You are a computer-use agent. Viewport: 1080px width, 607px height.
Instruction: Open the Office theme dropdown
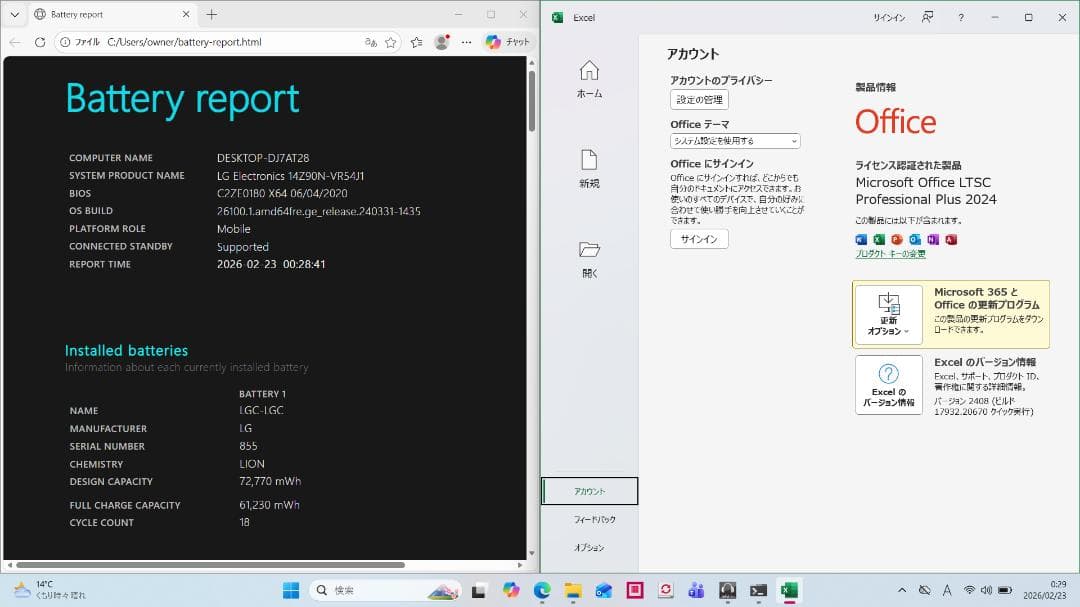(x=735, y=141)
